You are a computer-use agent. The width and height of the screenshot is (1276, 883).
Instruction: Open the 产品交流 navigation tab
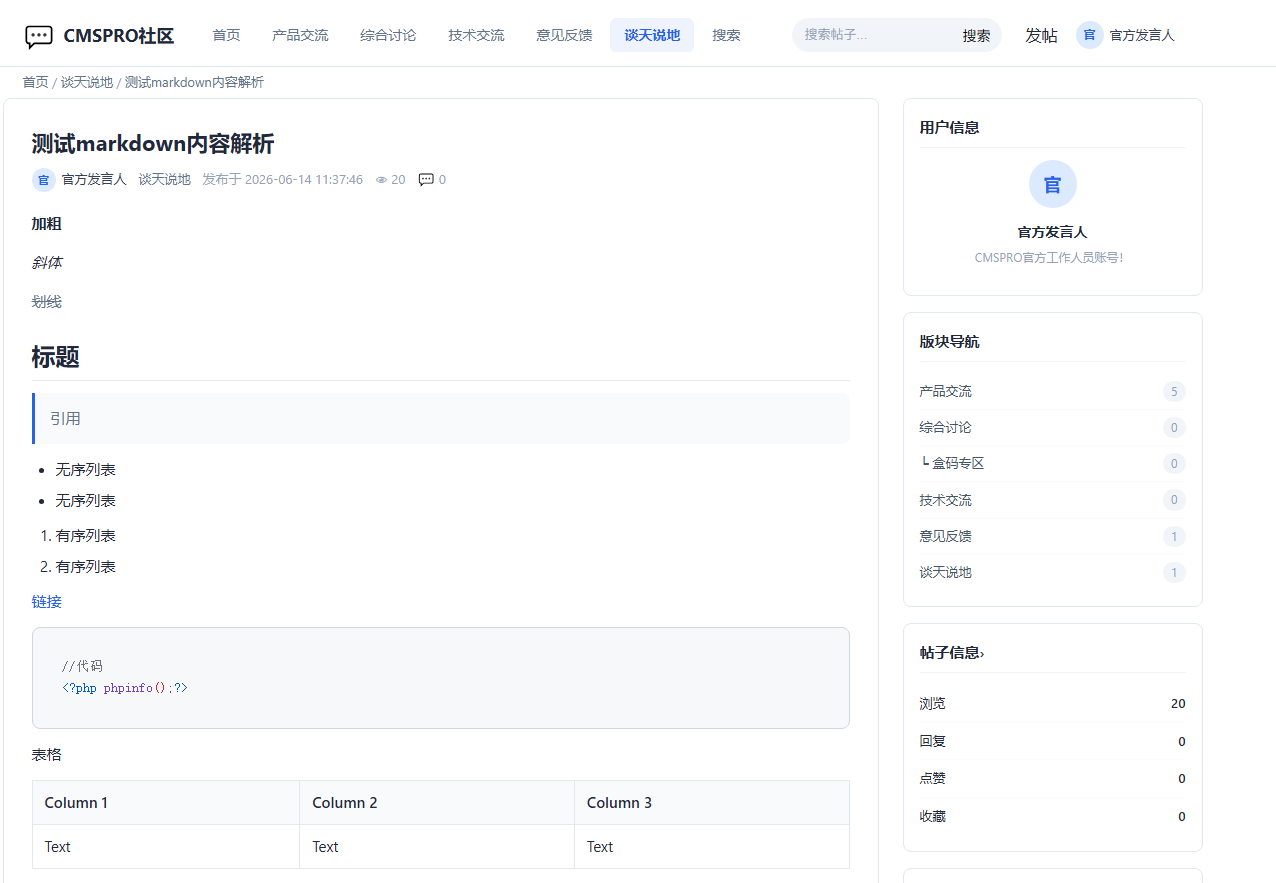(300, 35)
